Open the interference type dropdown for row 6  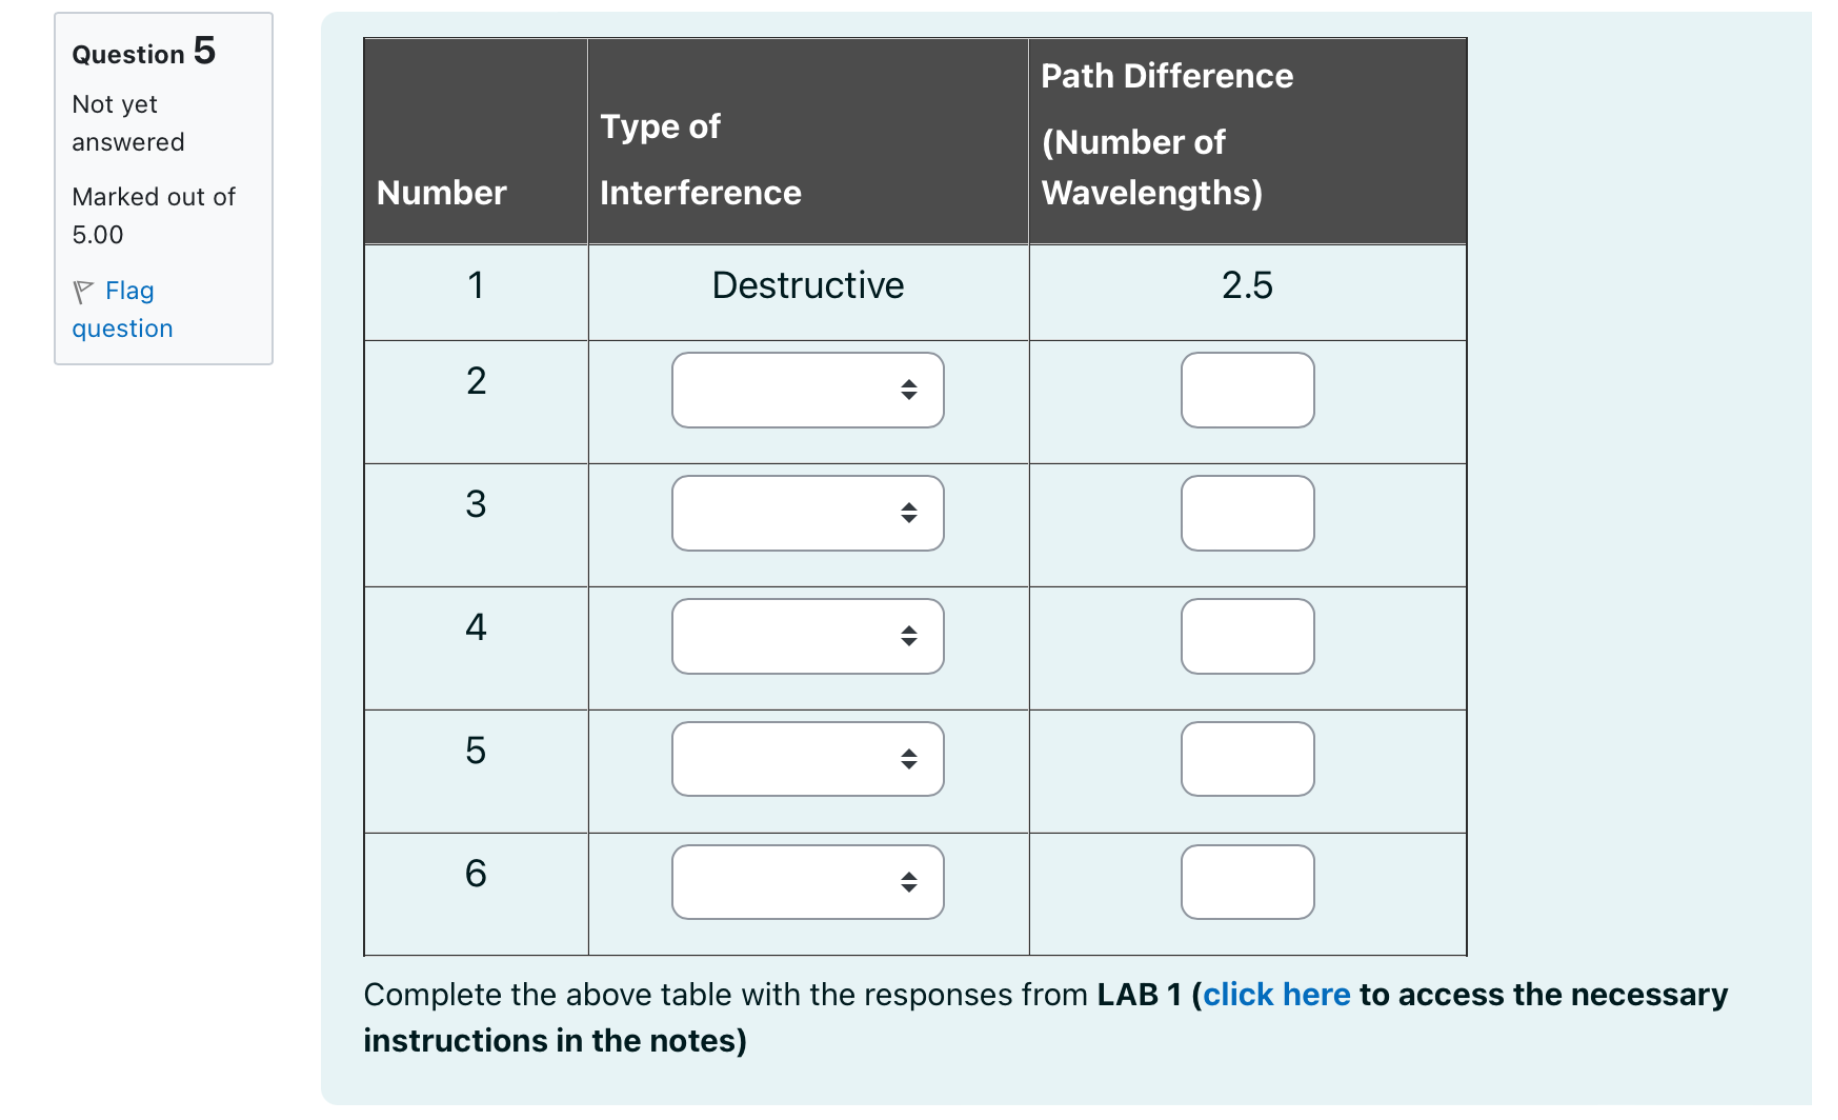click(x=806, y=882)
